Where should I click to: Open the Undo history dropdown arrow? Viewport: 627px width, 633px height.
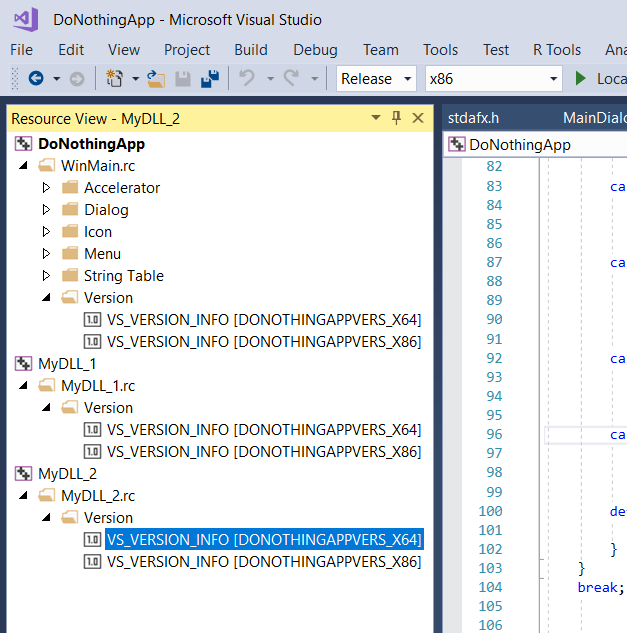click(x=271, y=79)
